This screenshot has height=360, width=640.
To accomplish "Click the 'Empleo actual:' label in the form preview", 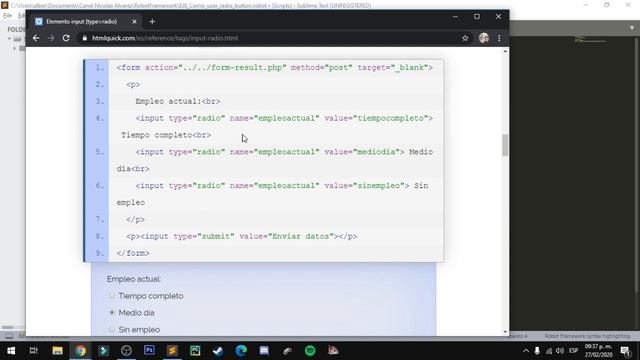I will (134, 279).
